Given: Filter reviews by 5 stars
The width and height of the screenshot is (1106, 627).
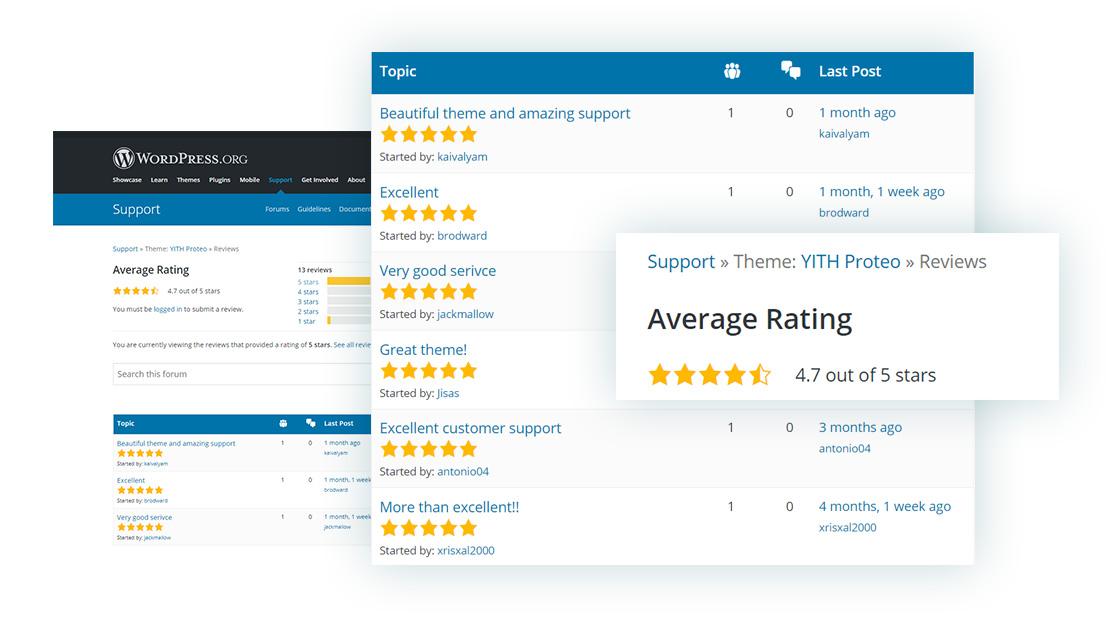Looking at the screenshot, I should point(308,282).
